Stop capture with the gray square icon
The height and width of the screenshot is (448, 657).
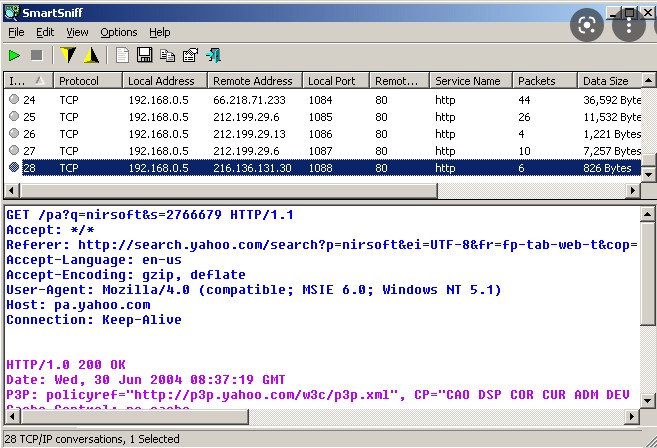pyautogui.click(x=37, y=55)
